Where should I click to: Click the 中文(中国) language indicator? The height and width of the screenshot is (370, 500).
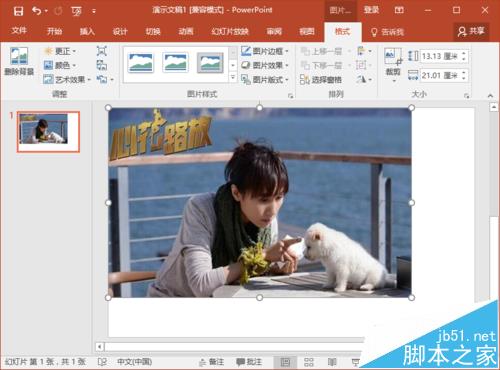pyautogui.click(x=134, y=362)
